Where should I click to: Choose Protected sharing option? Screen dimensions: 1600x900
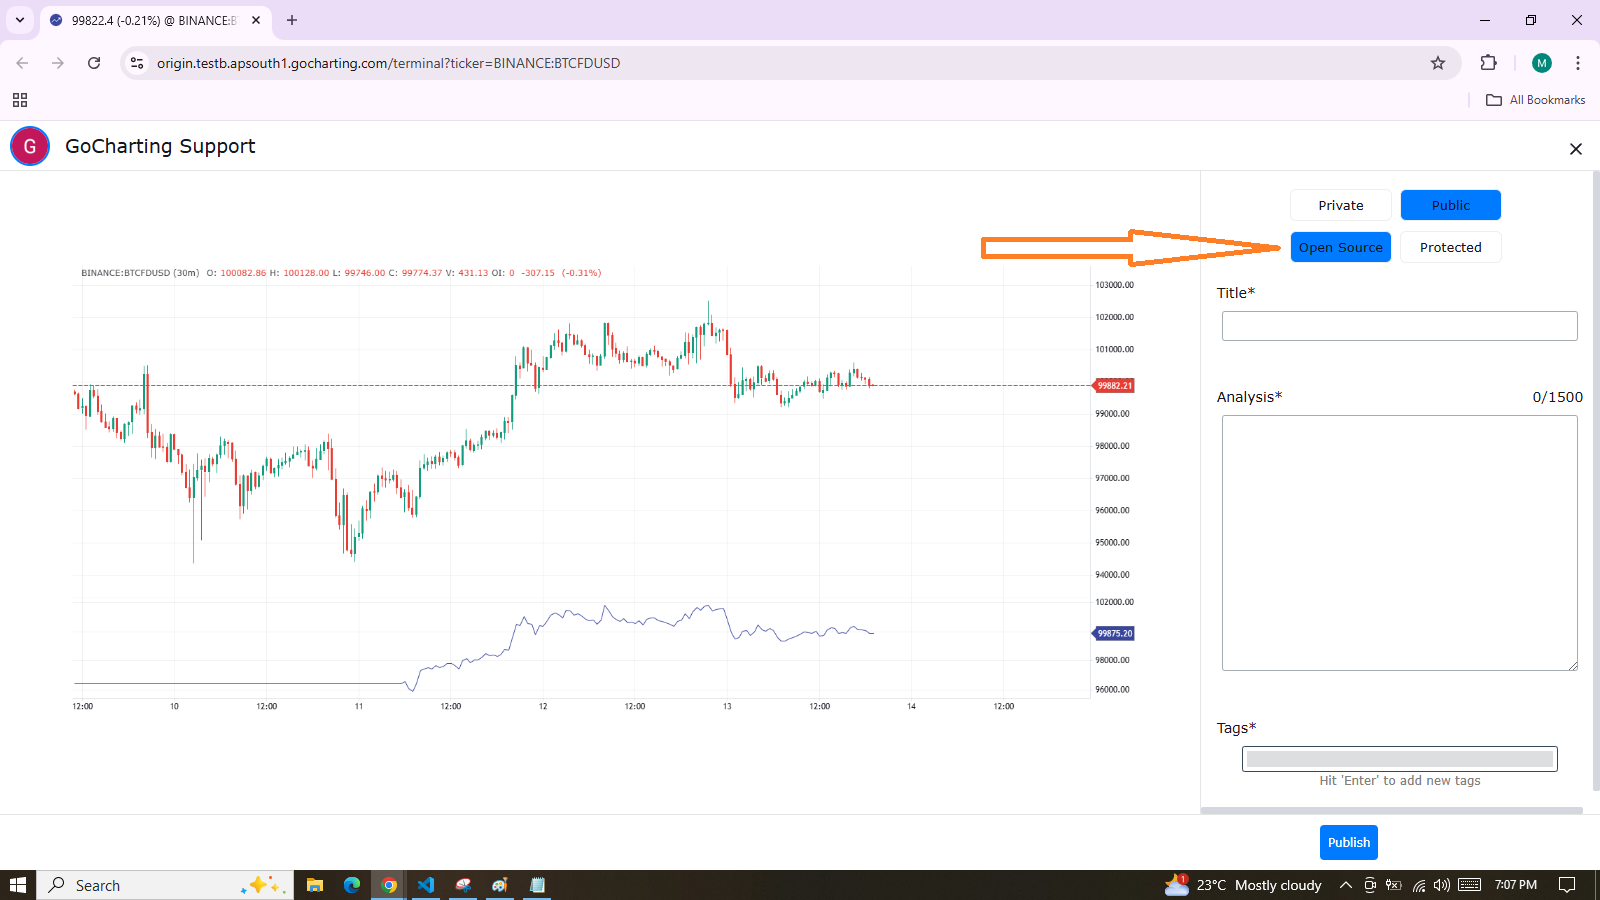(1450, 247)
